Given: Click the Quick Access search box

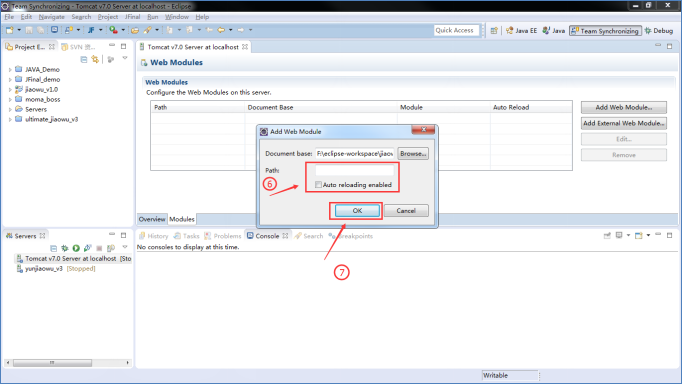Looking at the screenshot, I should pyautogui.click(x=456, y=30).
